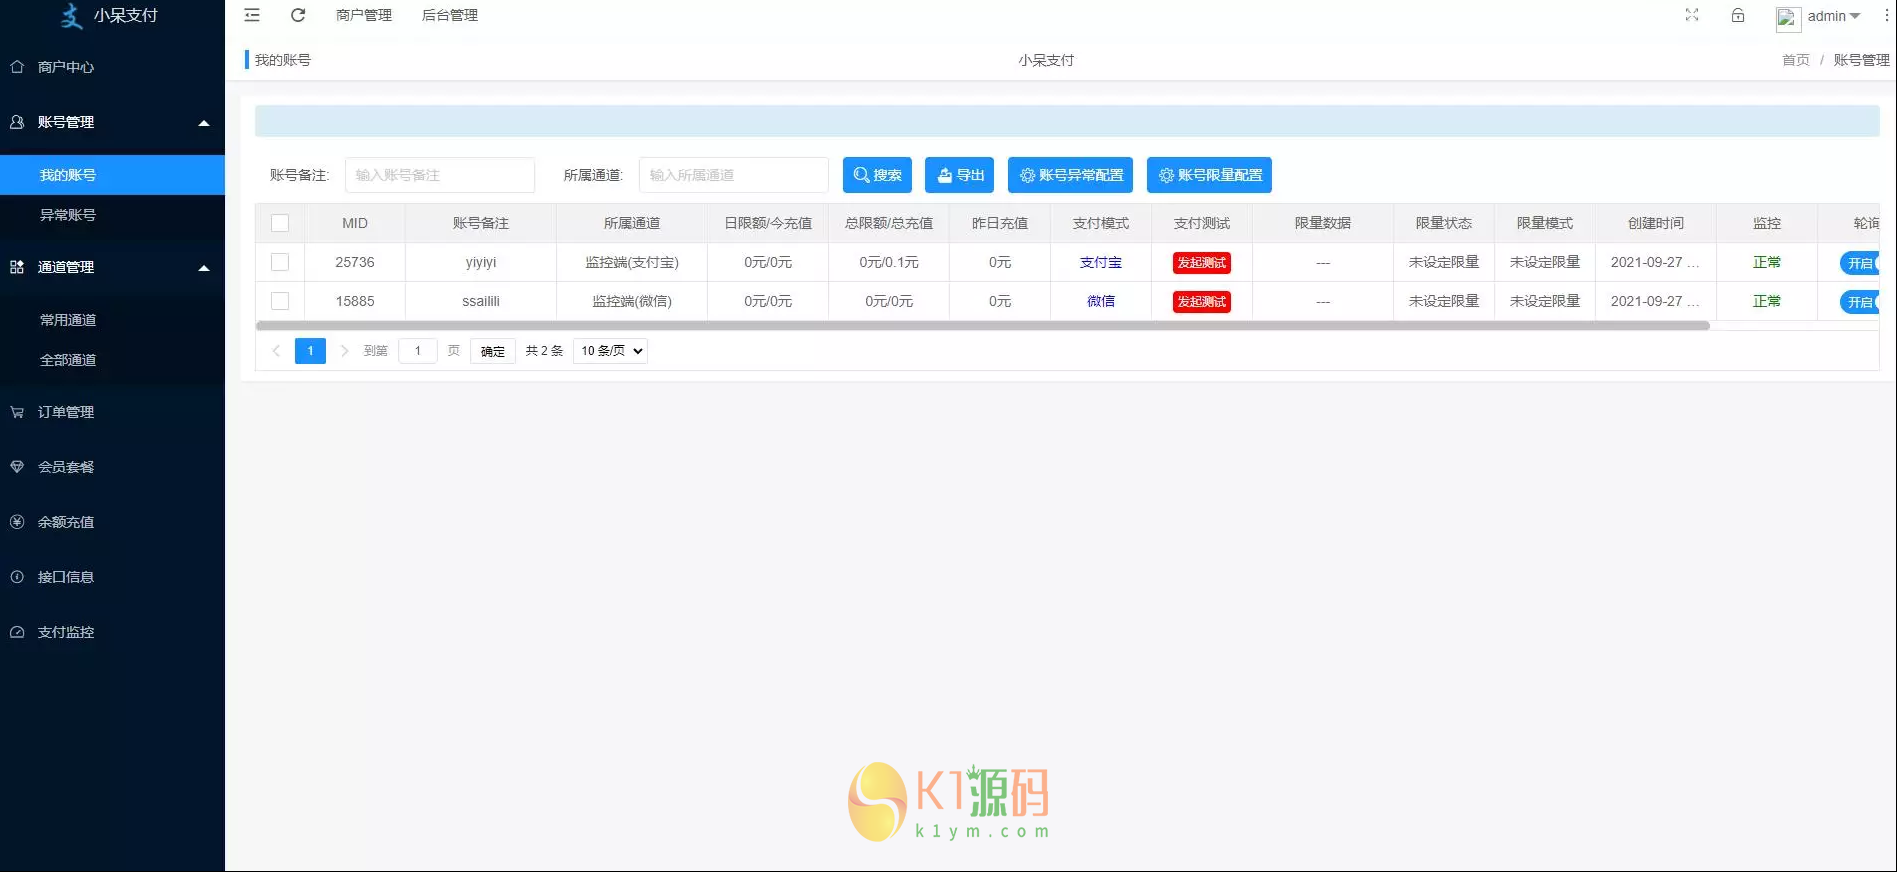Click the 搜索 search button
The width and height of the screenshot is (1897, 872).
tap(877, 175)
